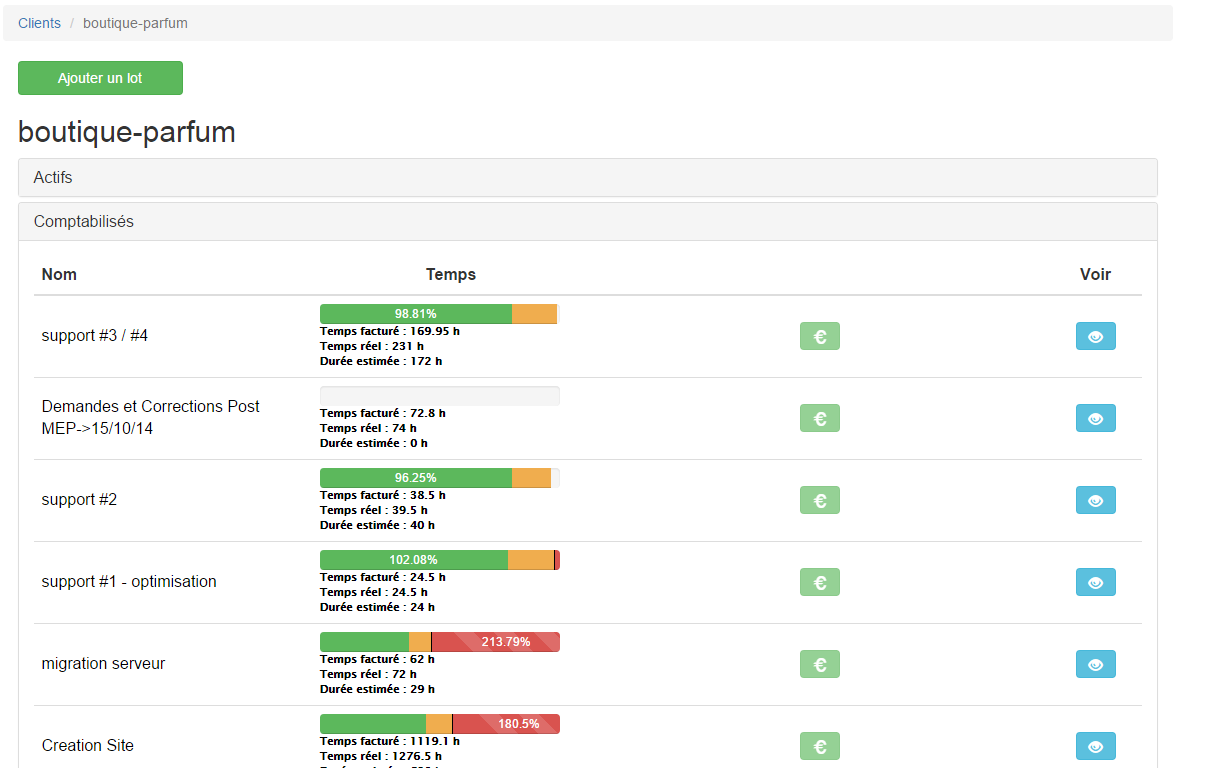Open support #2 details with eye button
The image size is (1208, 768).
click(1095, 501)
